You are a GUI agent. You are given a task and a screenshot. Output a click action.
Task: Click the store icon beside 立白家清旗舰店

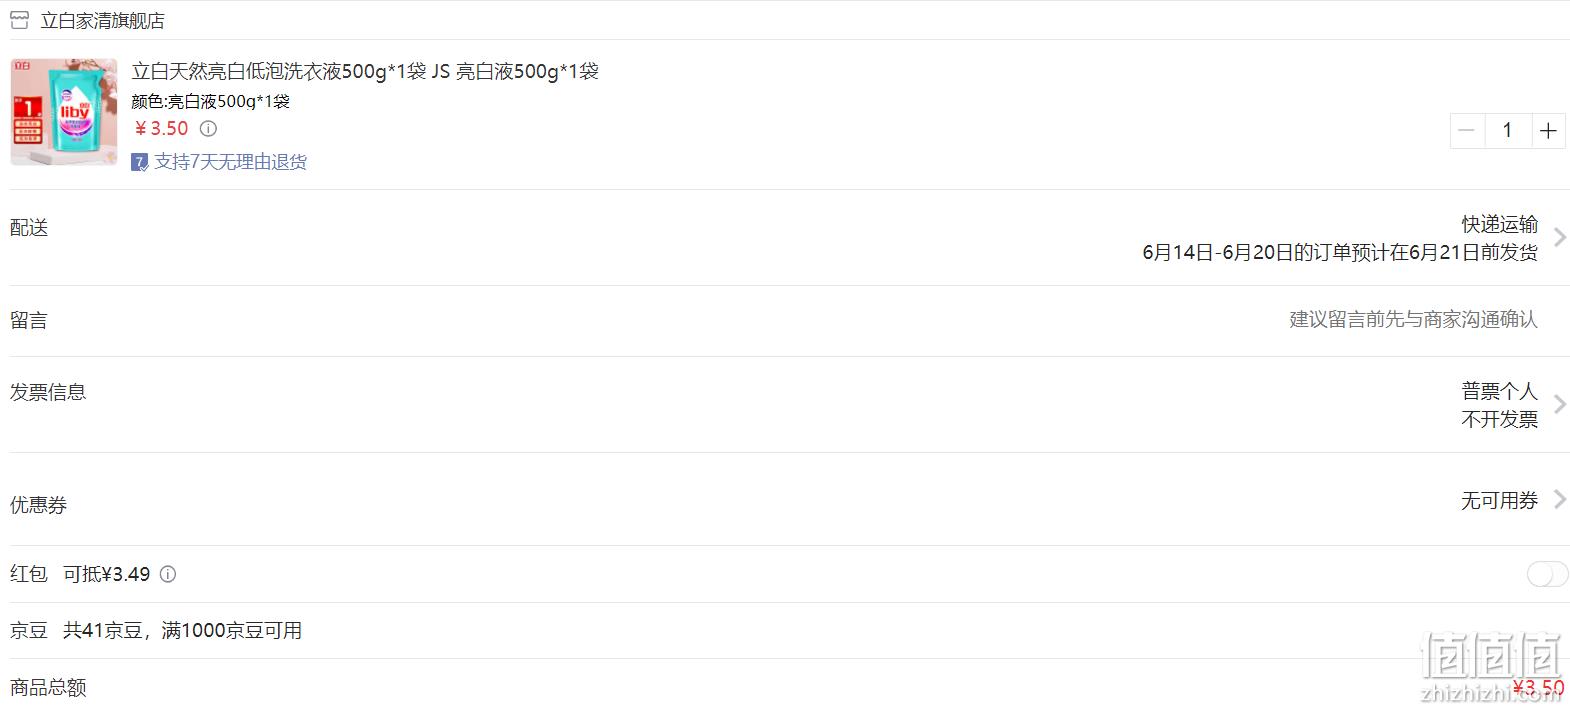click(x=19, y=20)
